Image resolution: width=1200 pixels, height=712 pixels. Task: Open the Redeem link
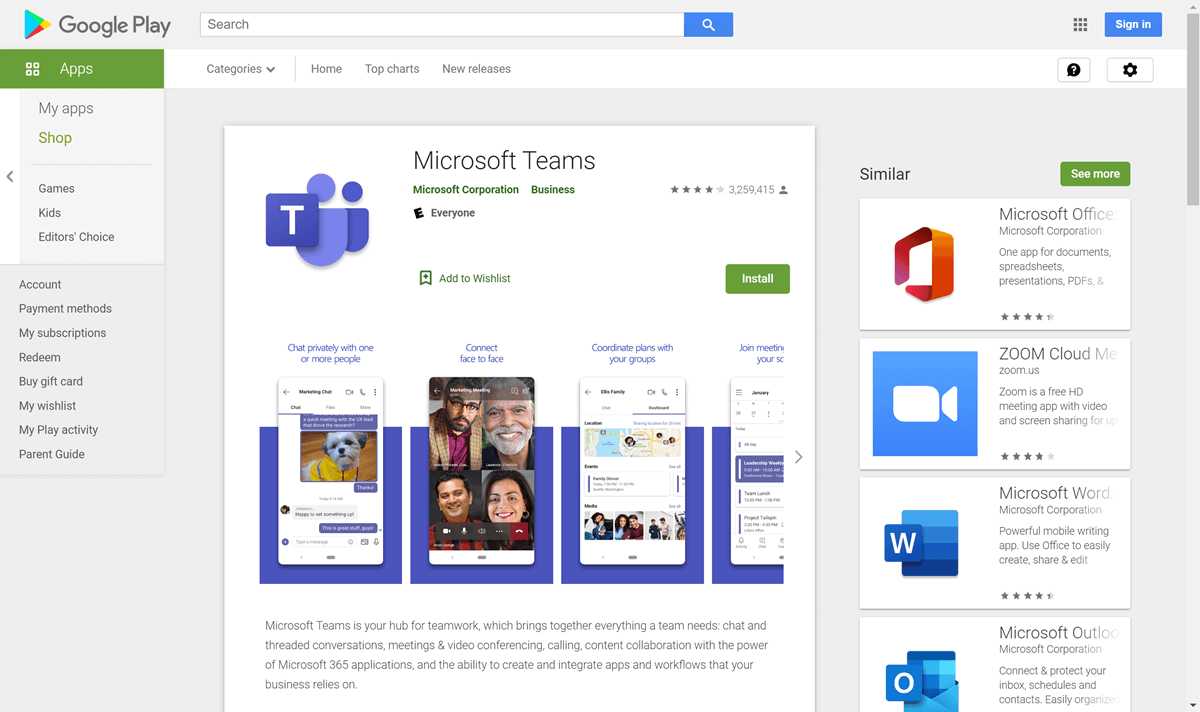40,357
